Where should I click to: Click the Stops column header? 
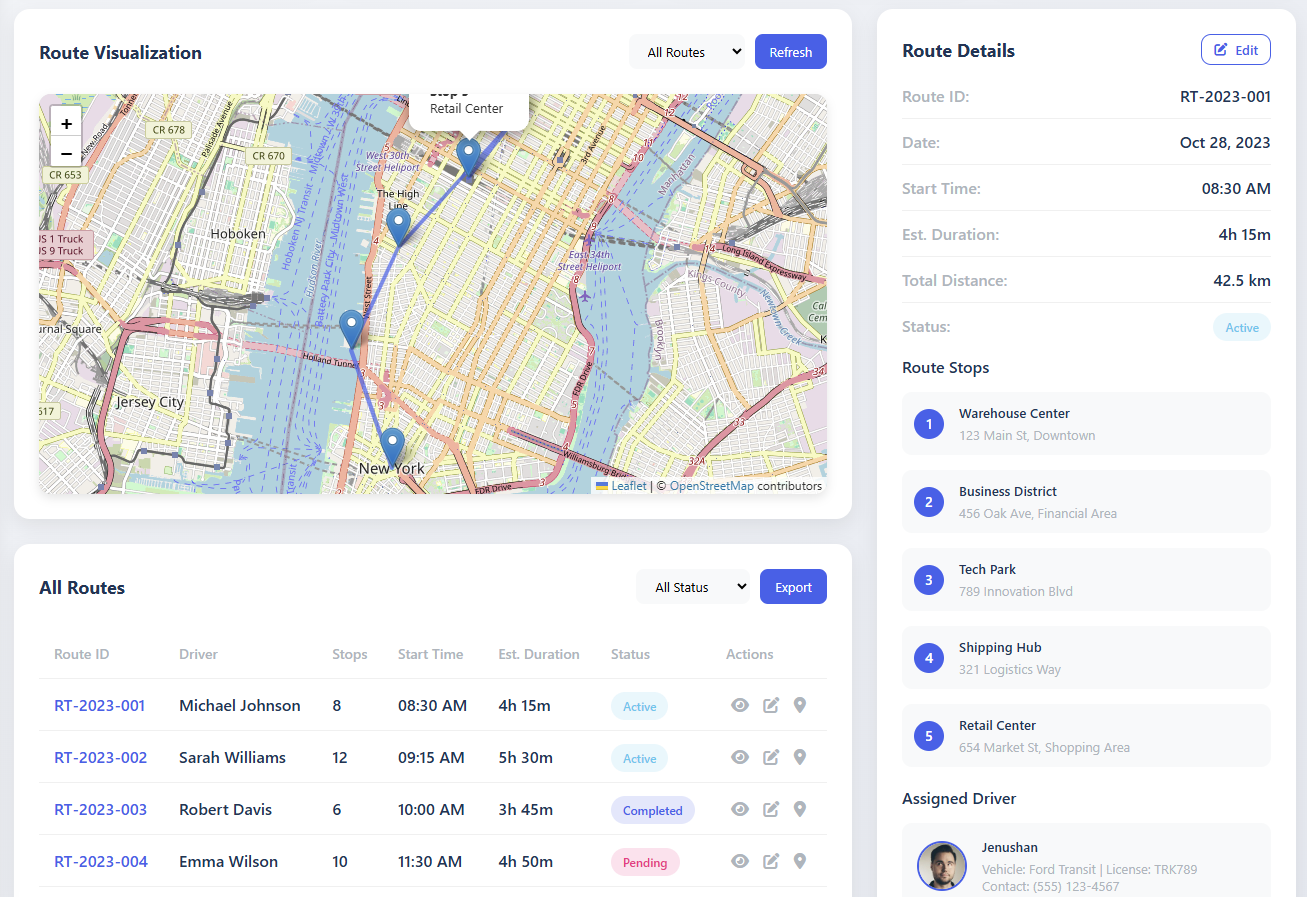coord(350,654)
